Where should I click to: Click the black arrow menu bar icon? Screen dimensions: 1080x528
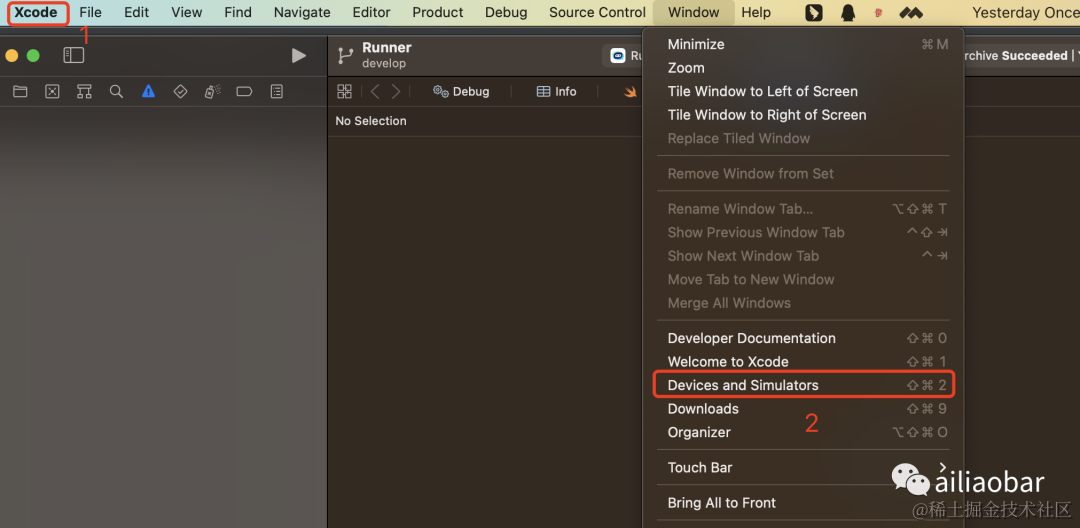click(x=814, y=12)
